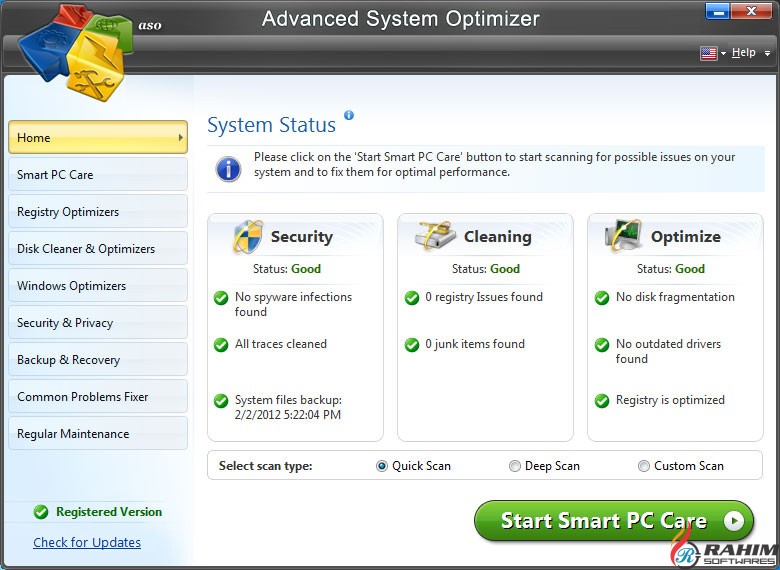
Task: Expand the Home menu arrow
Action: pos(181,137)
